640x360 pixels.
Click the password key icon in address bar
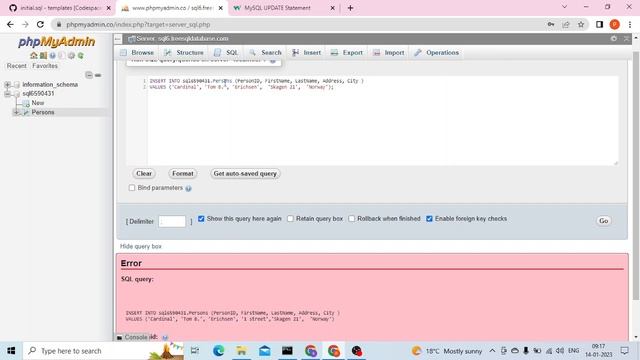tap(551, 24)
